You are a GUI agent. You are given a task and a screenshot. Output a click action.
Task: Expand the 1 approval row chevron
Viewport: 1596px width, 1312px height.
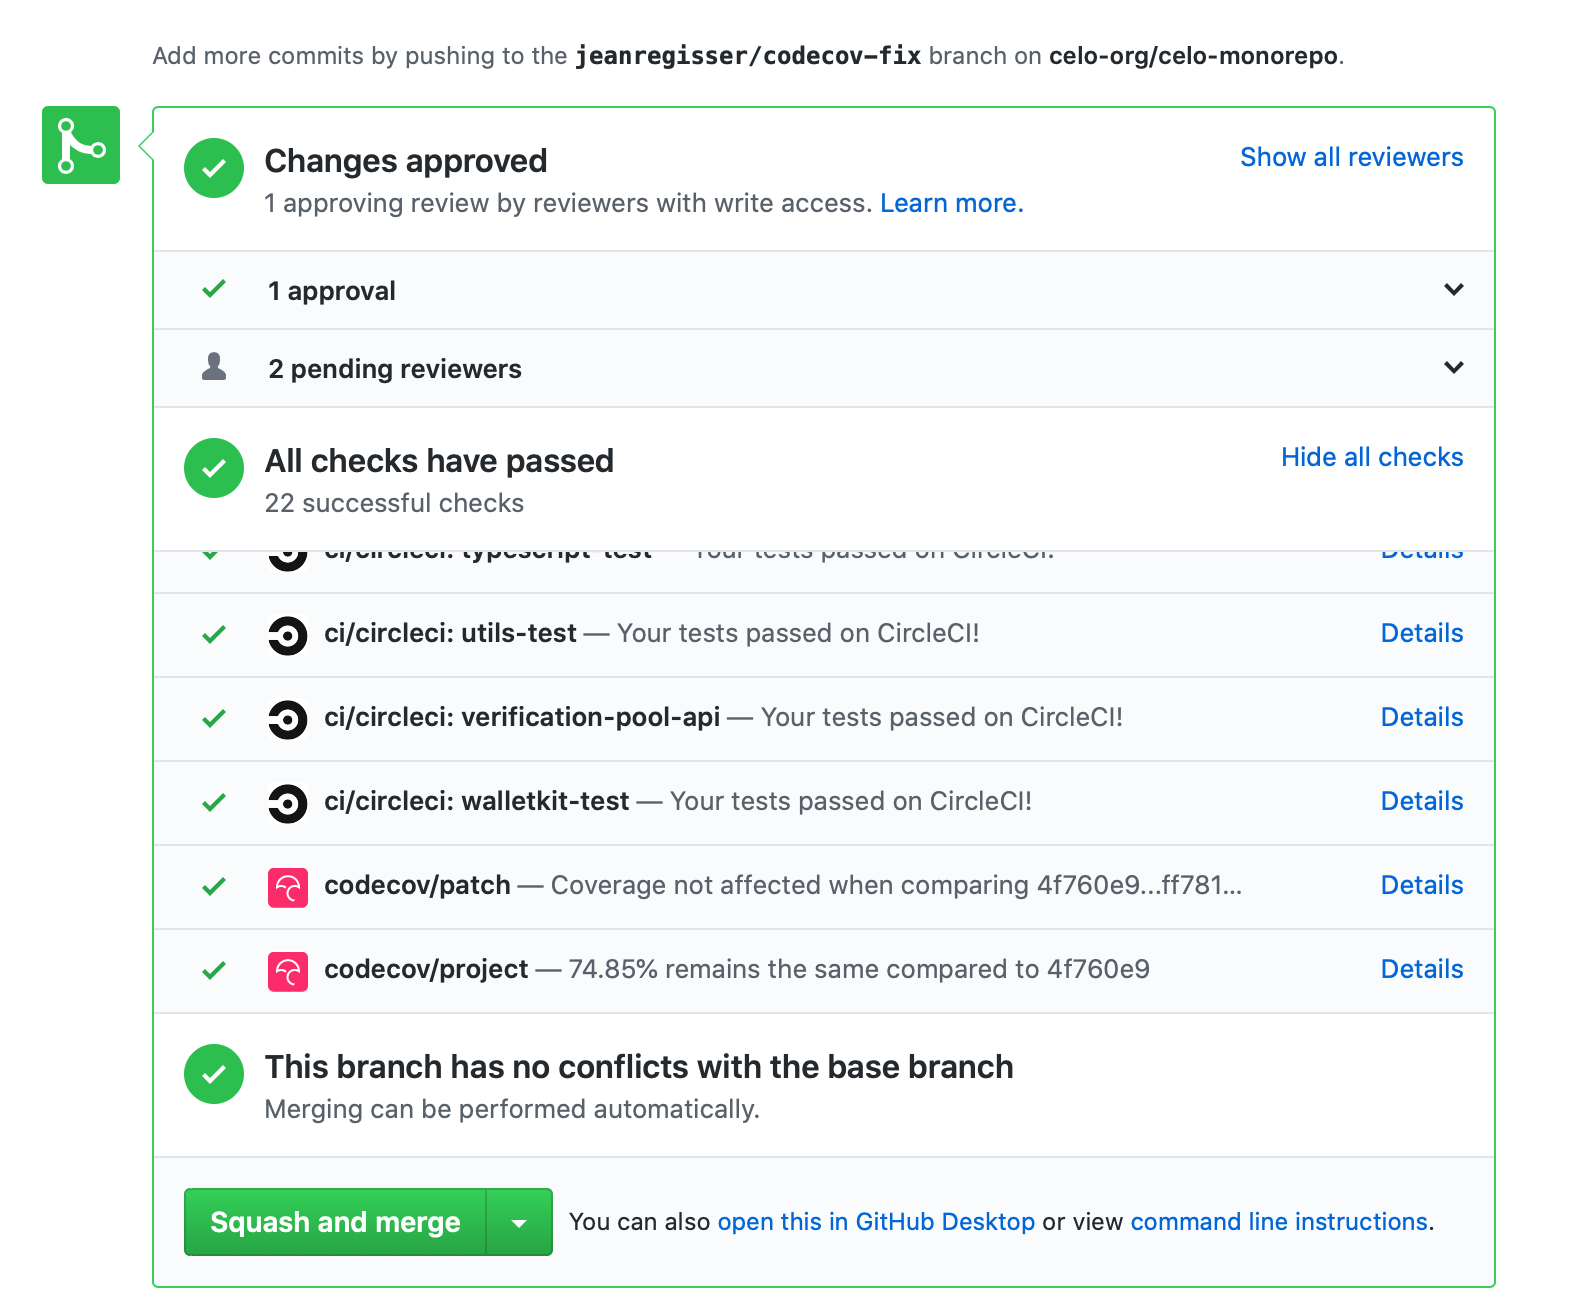coord(1453,290)
